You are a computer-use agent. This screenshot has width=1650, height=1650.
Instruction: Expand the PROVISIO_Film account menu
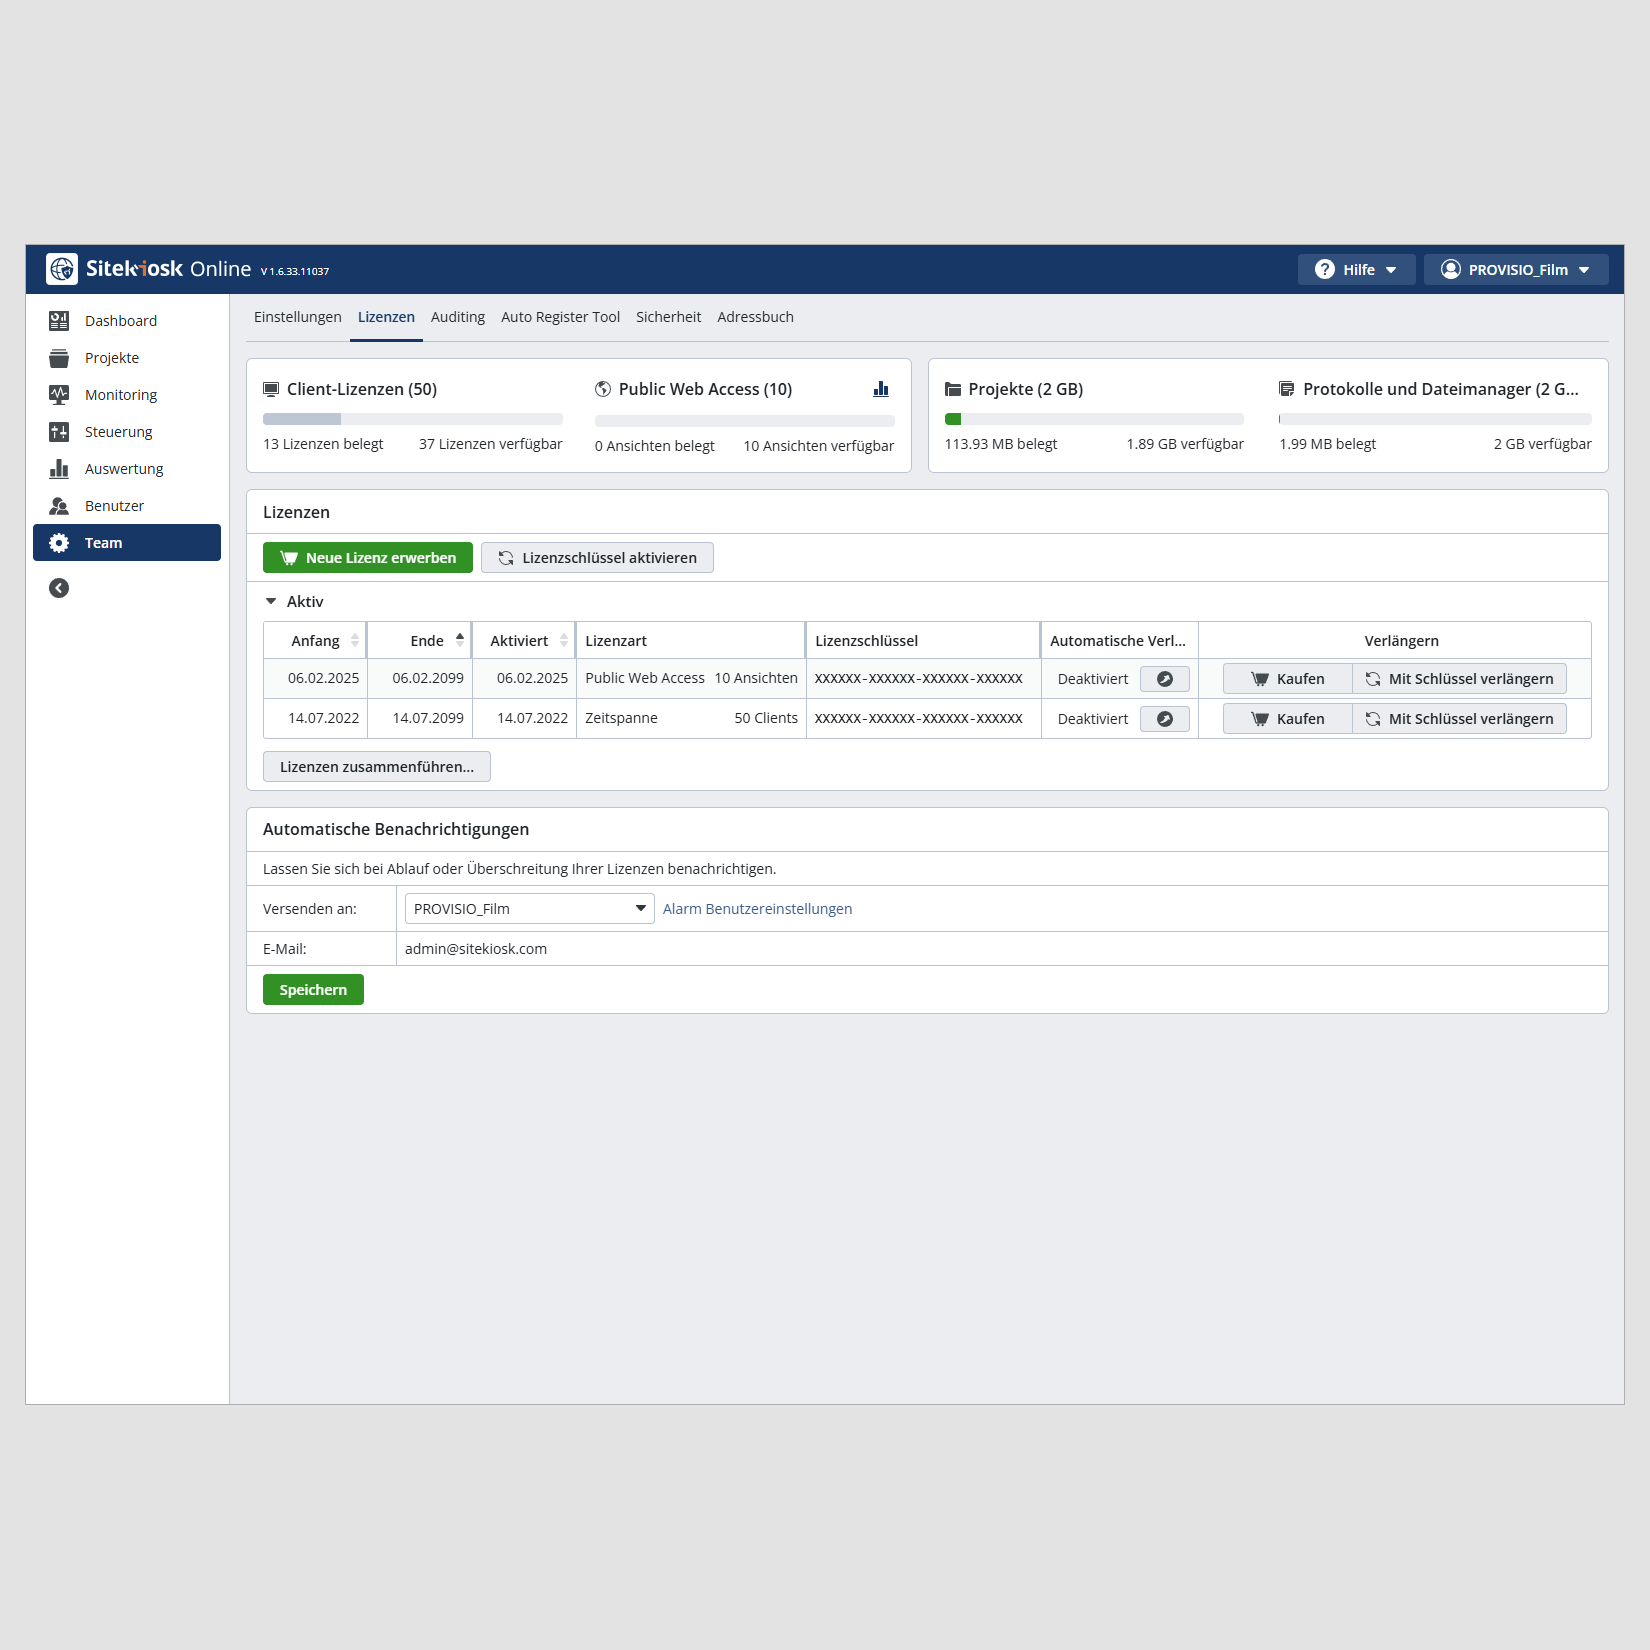1515,270
